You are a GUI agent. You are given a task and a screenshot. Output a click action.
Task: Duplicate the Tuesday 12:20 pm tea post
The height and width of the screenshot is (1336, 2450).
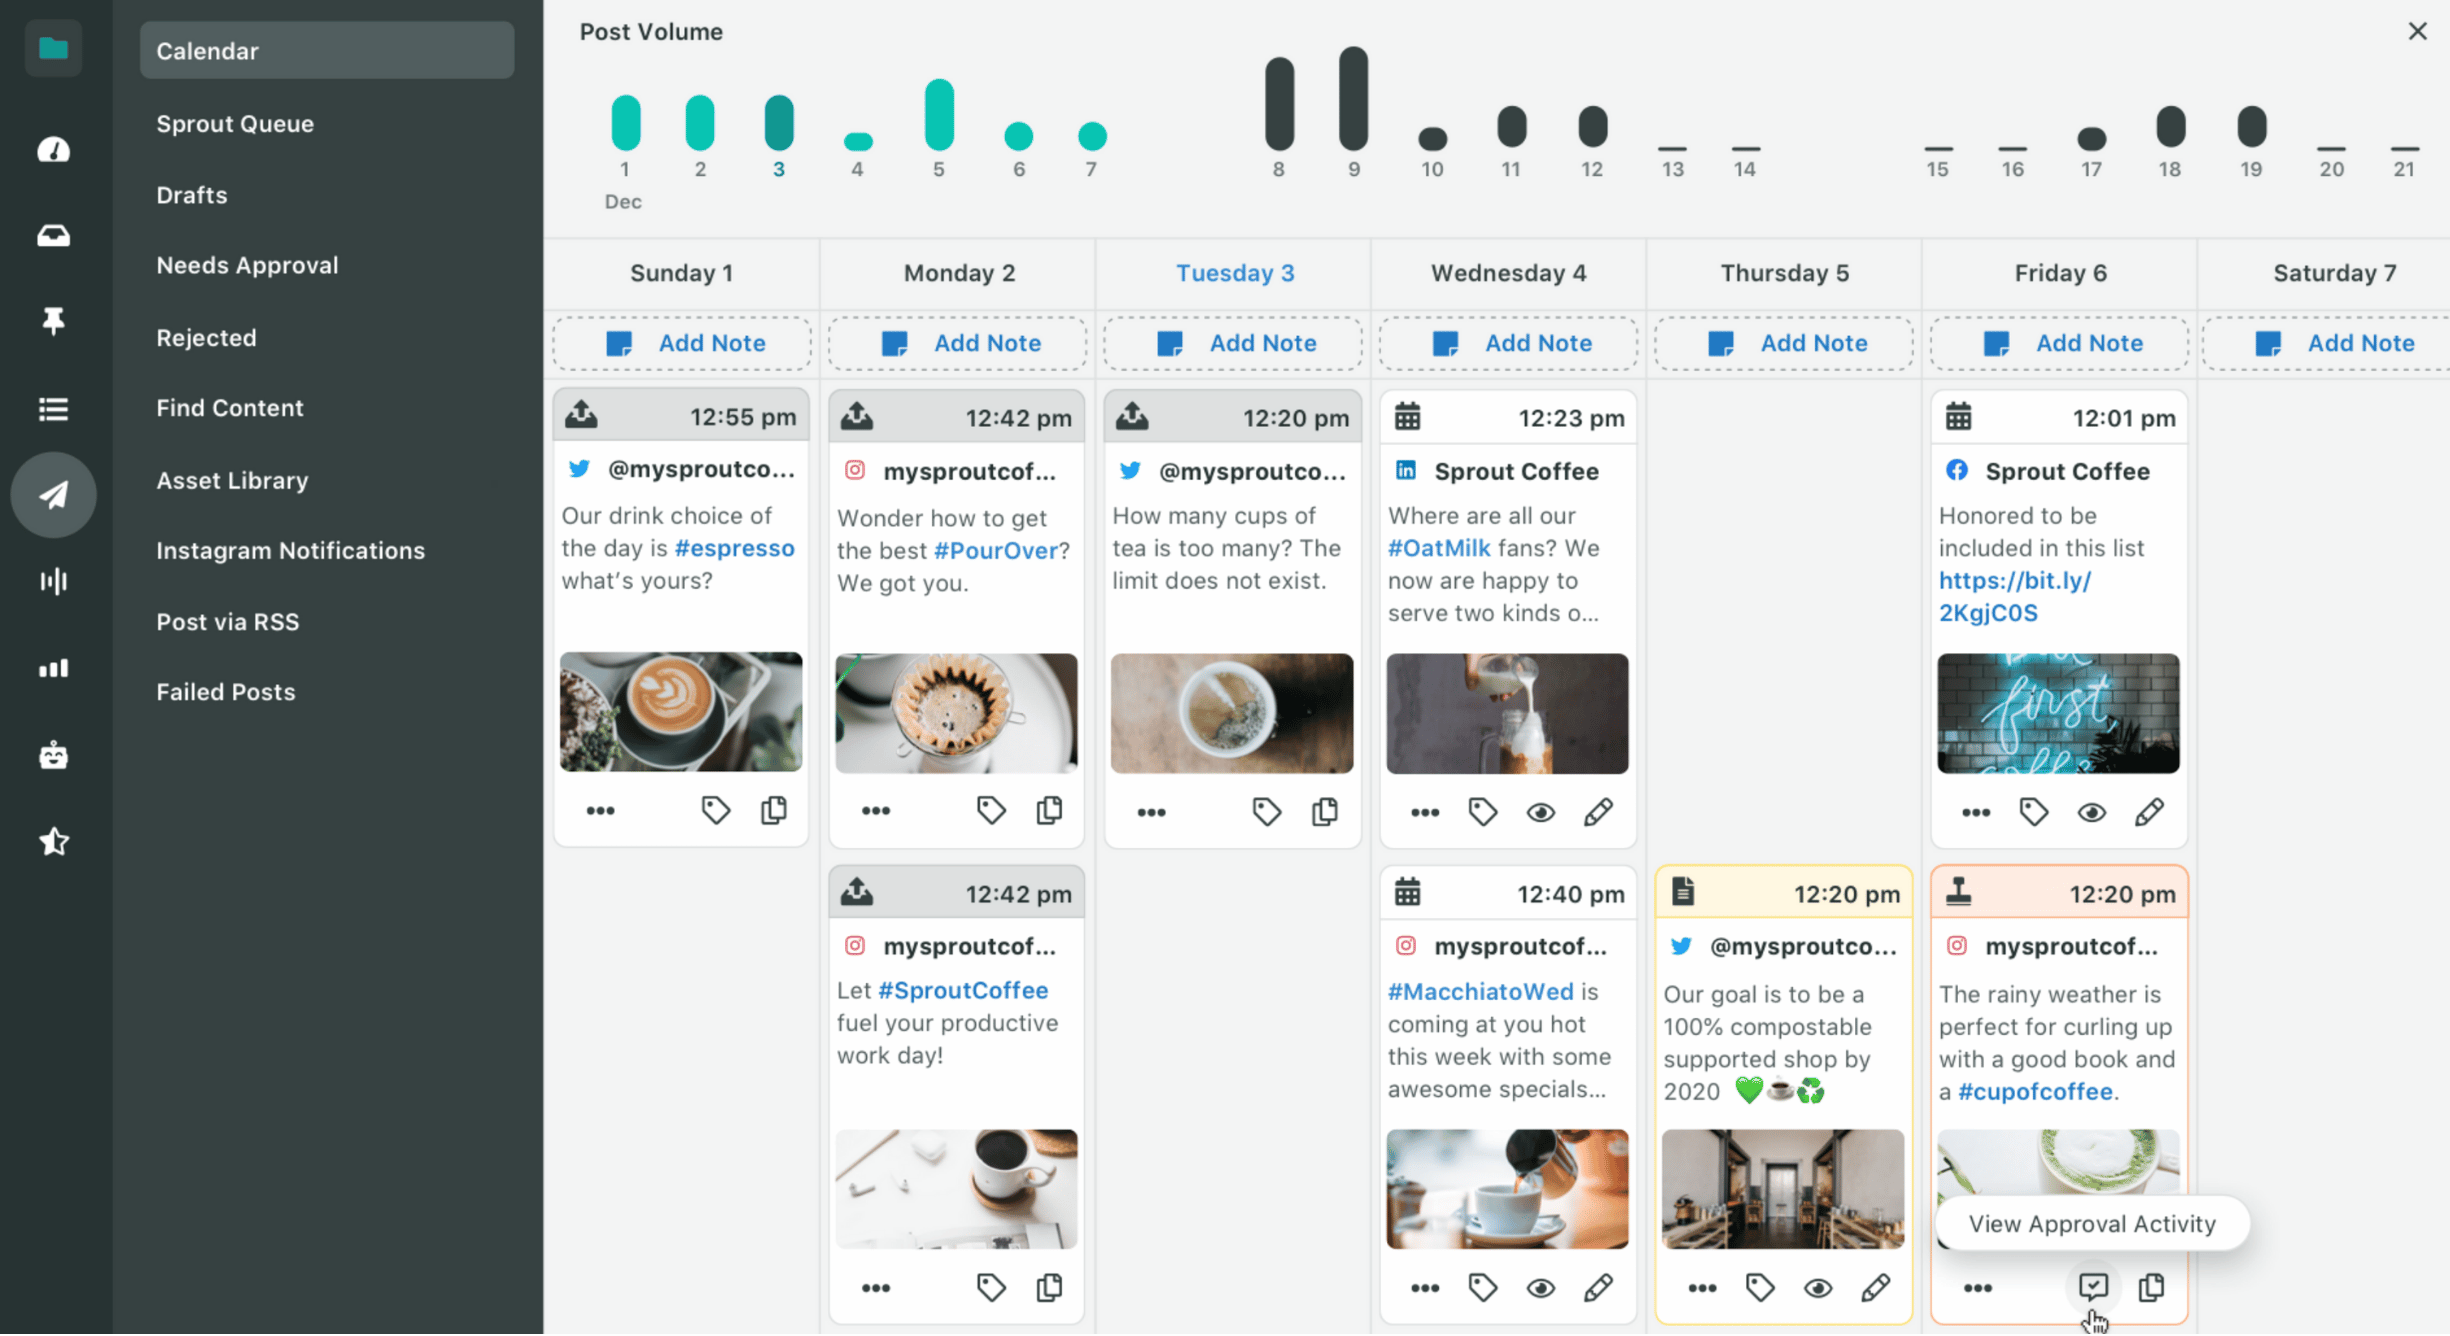[x=1324, y=812]
